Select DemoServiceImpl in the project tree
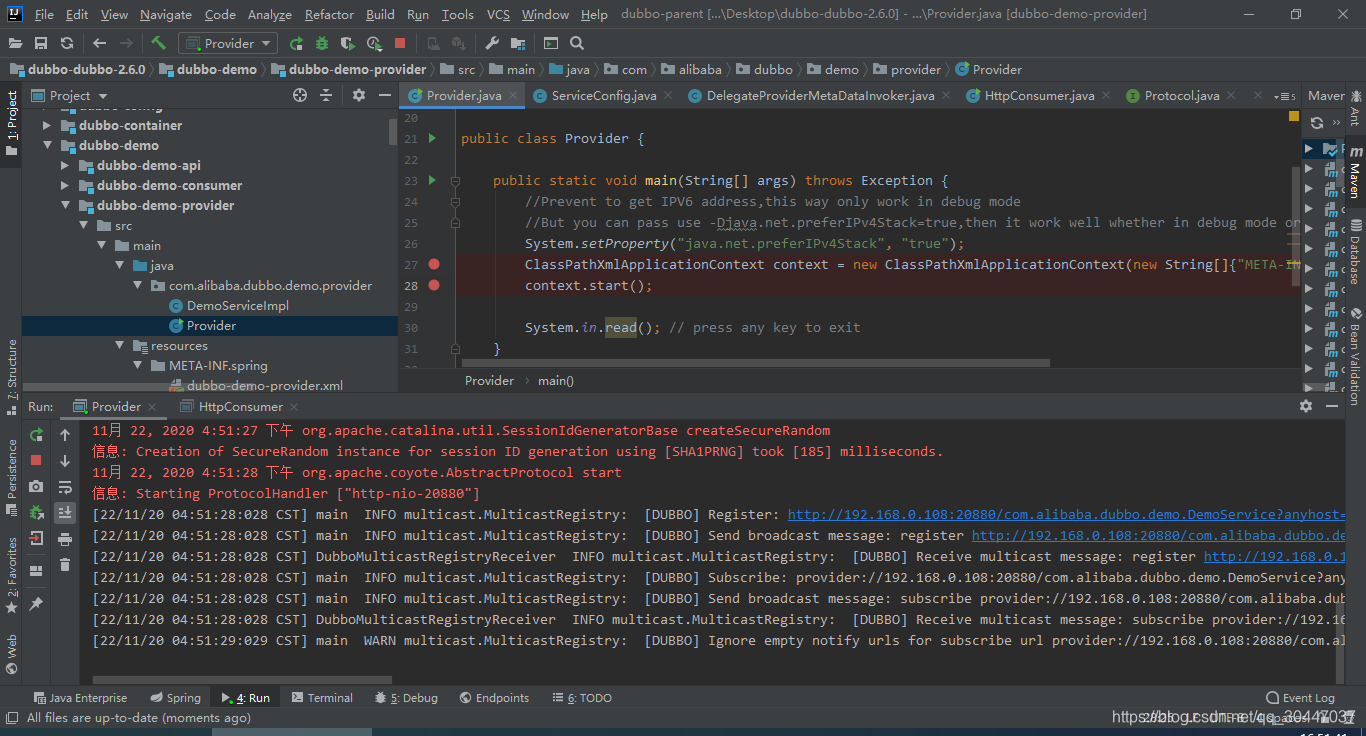This screenshot has height=736, width=1366. coord(238,306)
